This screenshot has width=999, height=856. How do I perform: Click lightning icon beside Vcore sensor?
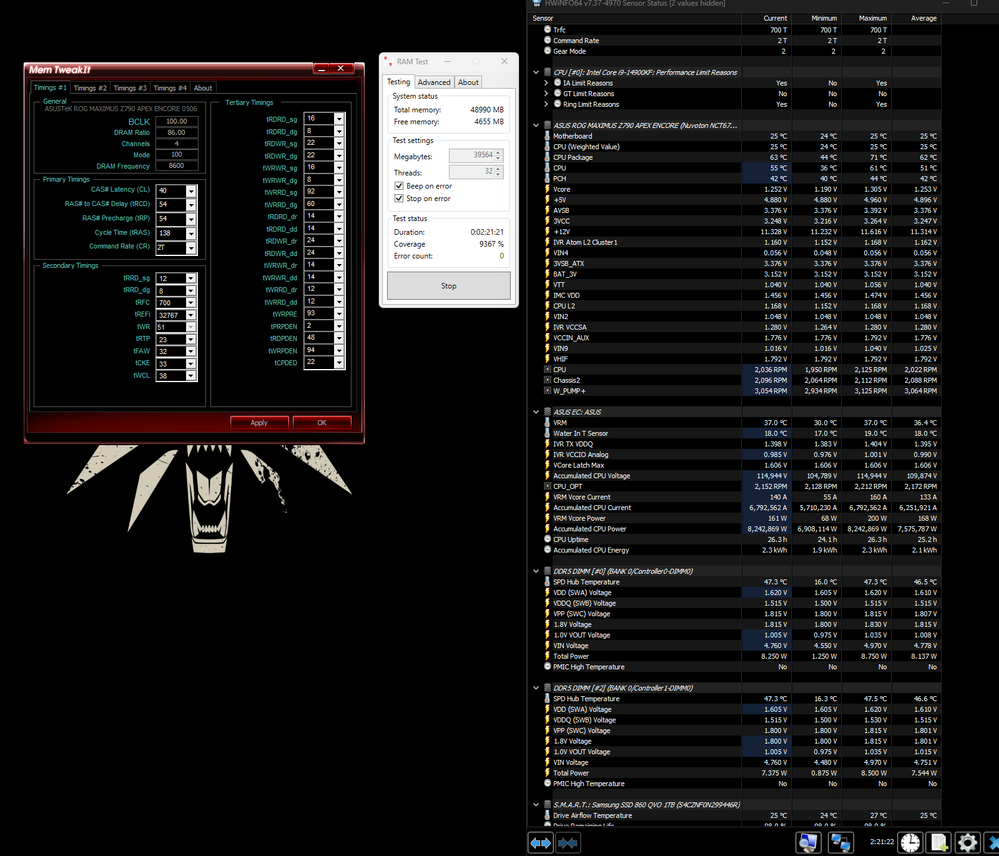coord(547,189)
